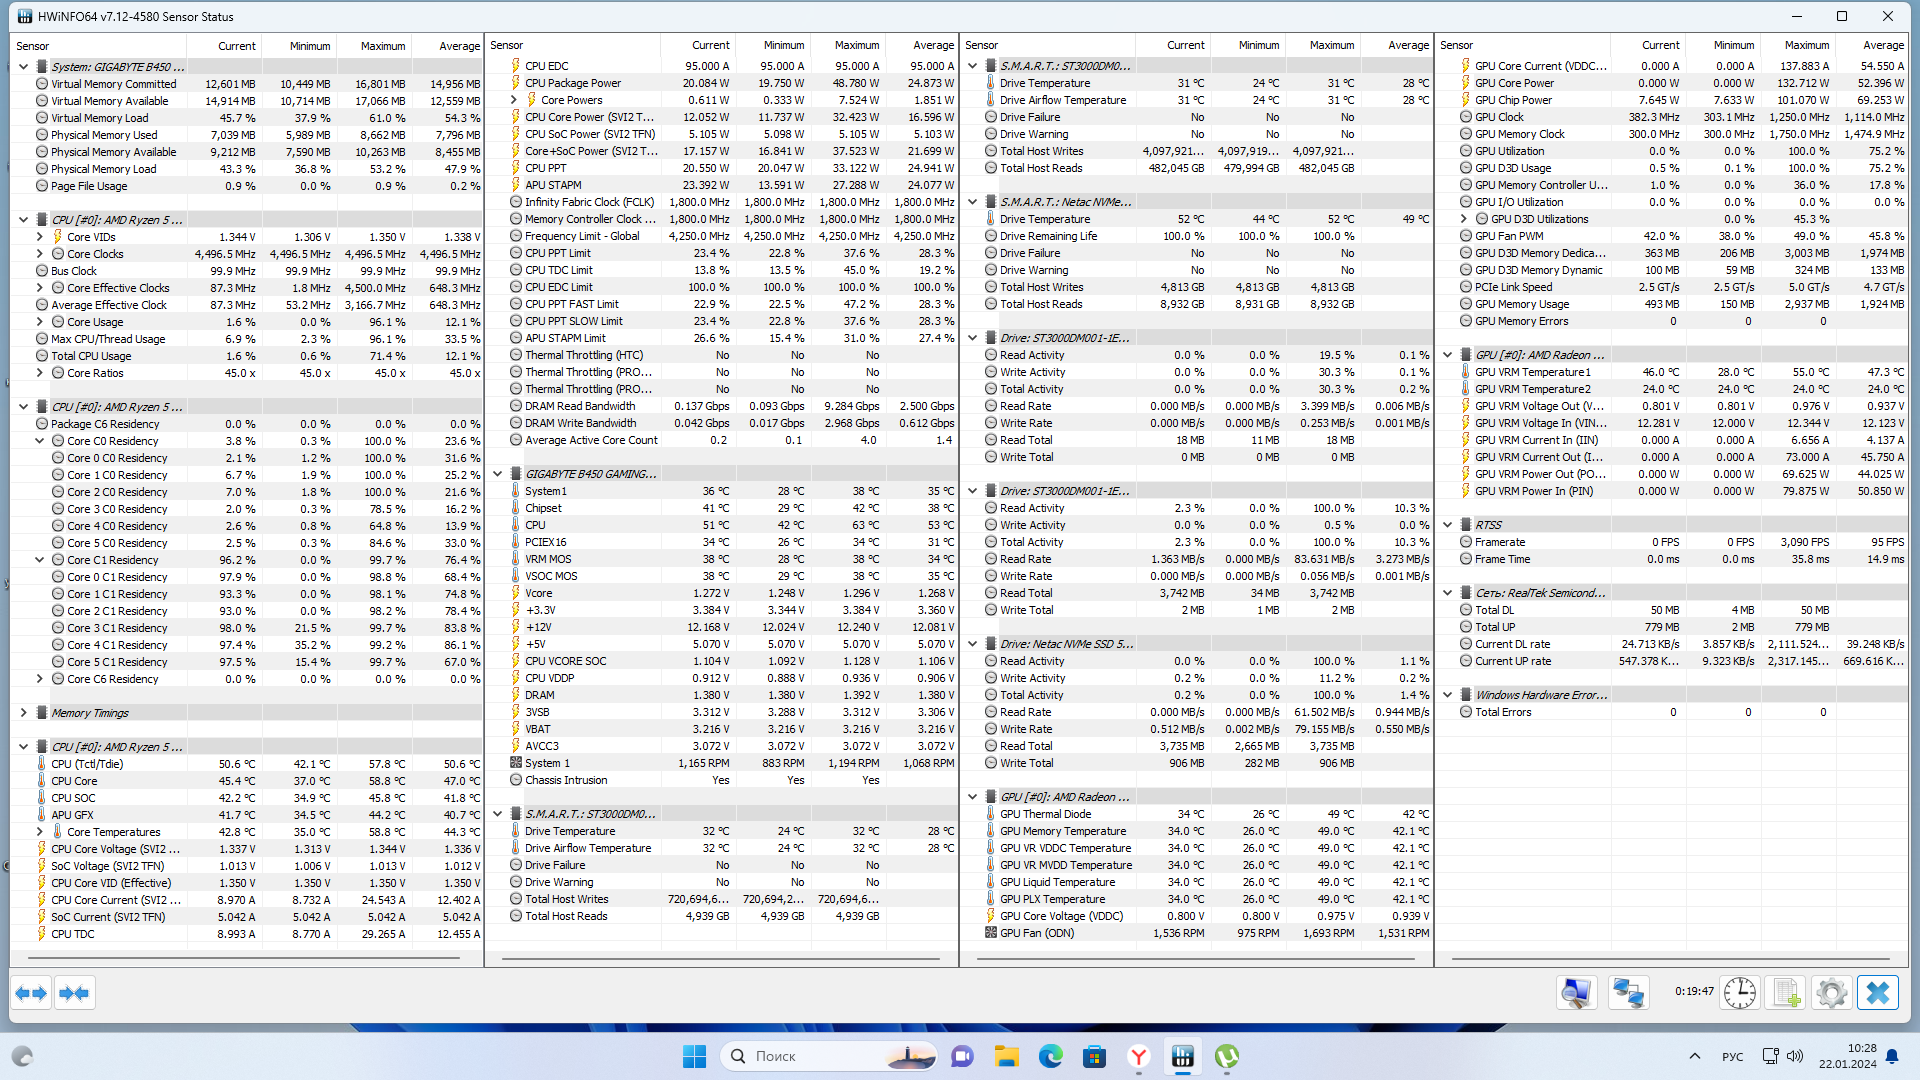Select the GPU Fan PWM row

pyautogui.click(x=1509, y=236)
